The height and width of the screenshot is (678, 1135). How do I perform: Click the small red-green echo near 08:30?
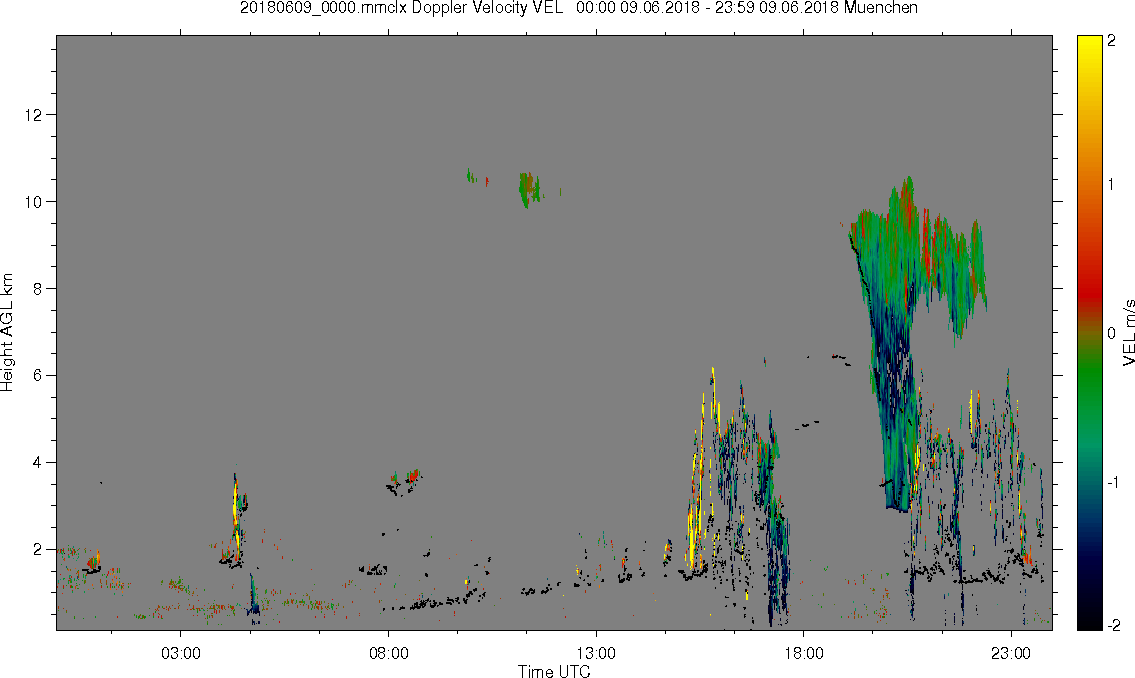click(412, 476)
